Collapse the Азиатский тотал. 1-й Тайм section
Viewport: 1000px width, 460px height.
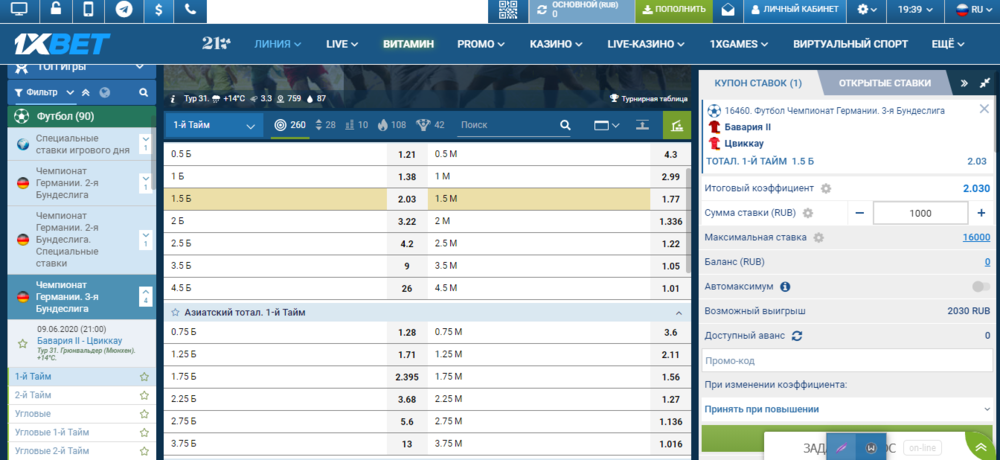tap(679, 313)
